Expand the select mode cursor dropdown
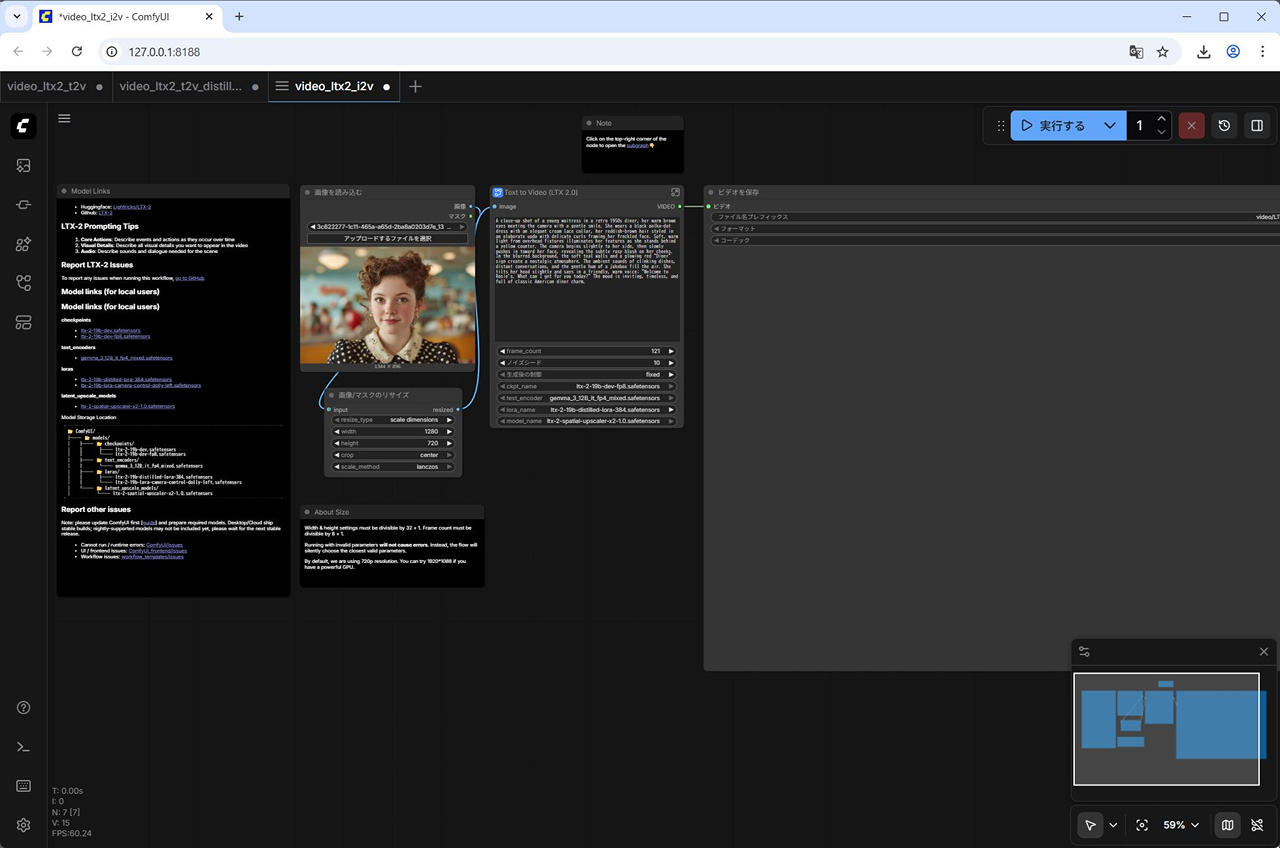This screenshot has width=1280, height=848. click(x=1113, y=825)
